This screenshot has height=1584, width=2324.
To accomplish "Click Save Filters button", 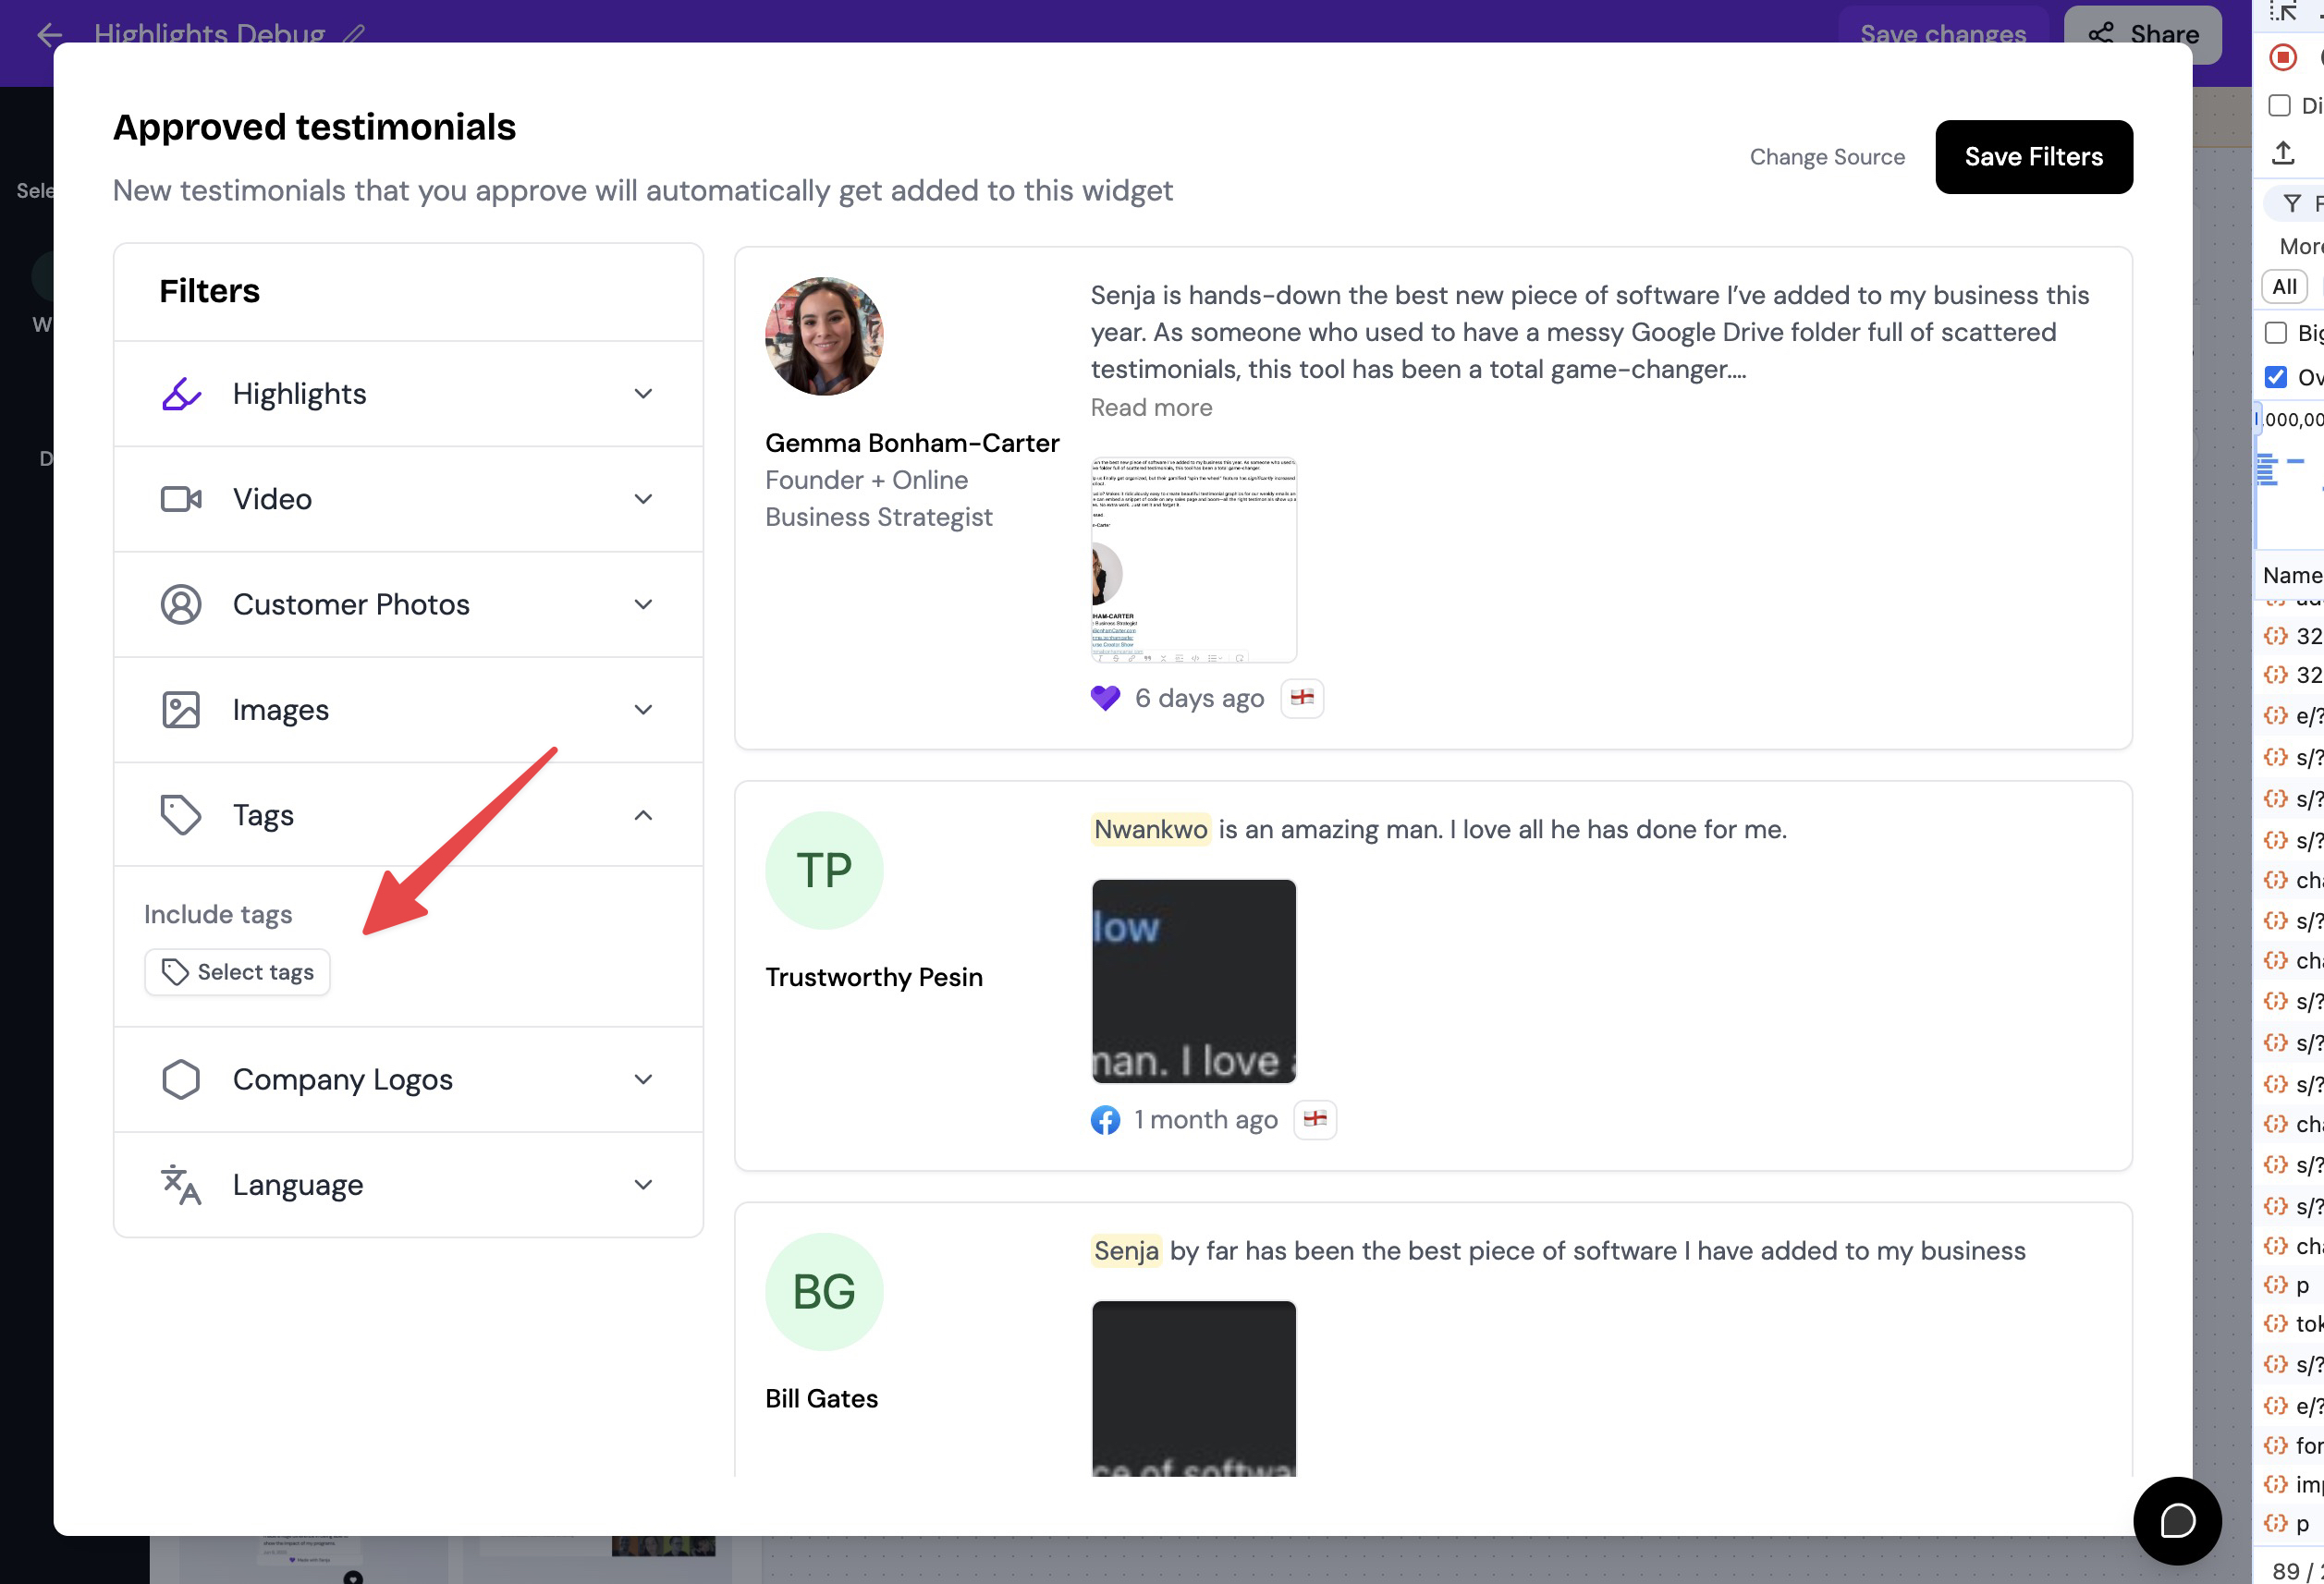I will tap(2034, 157).
